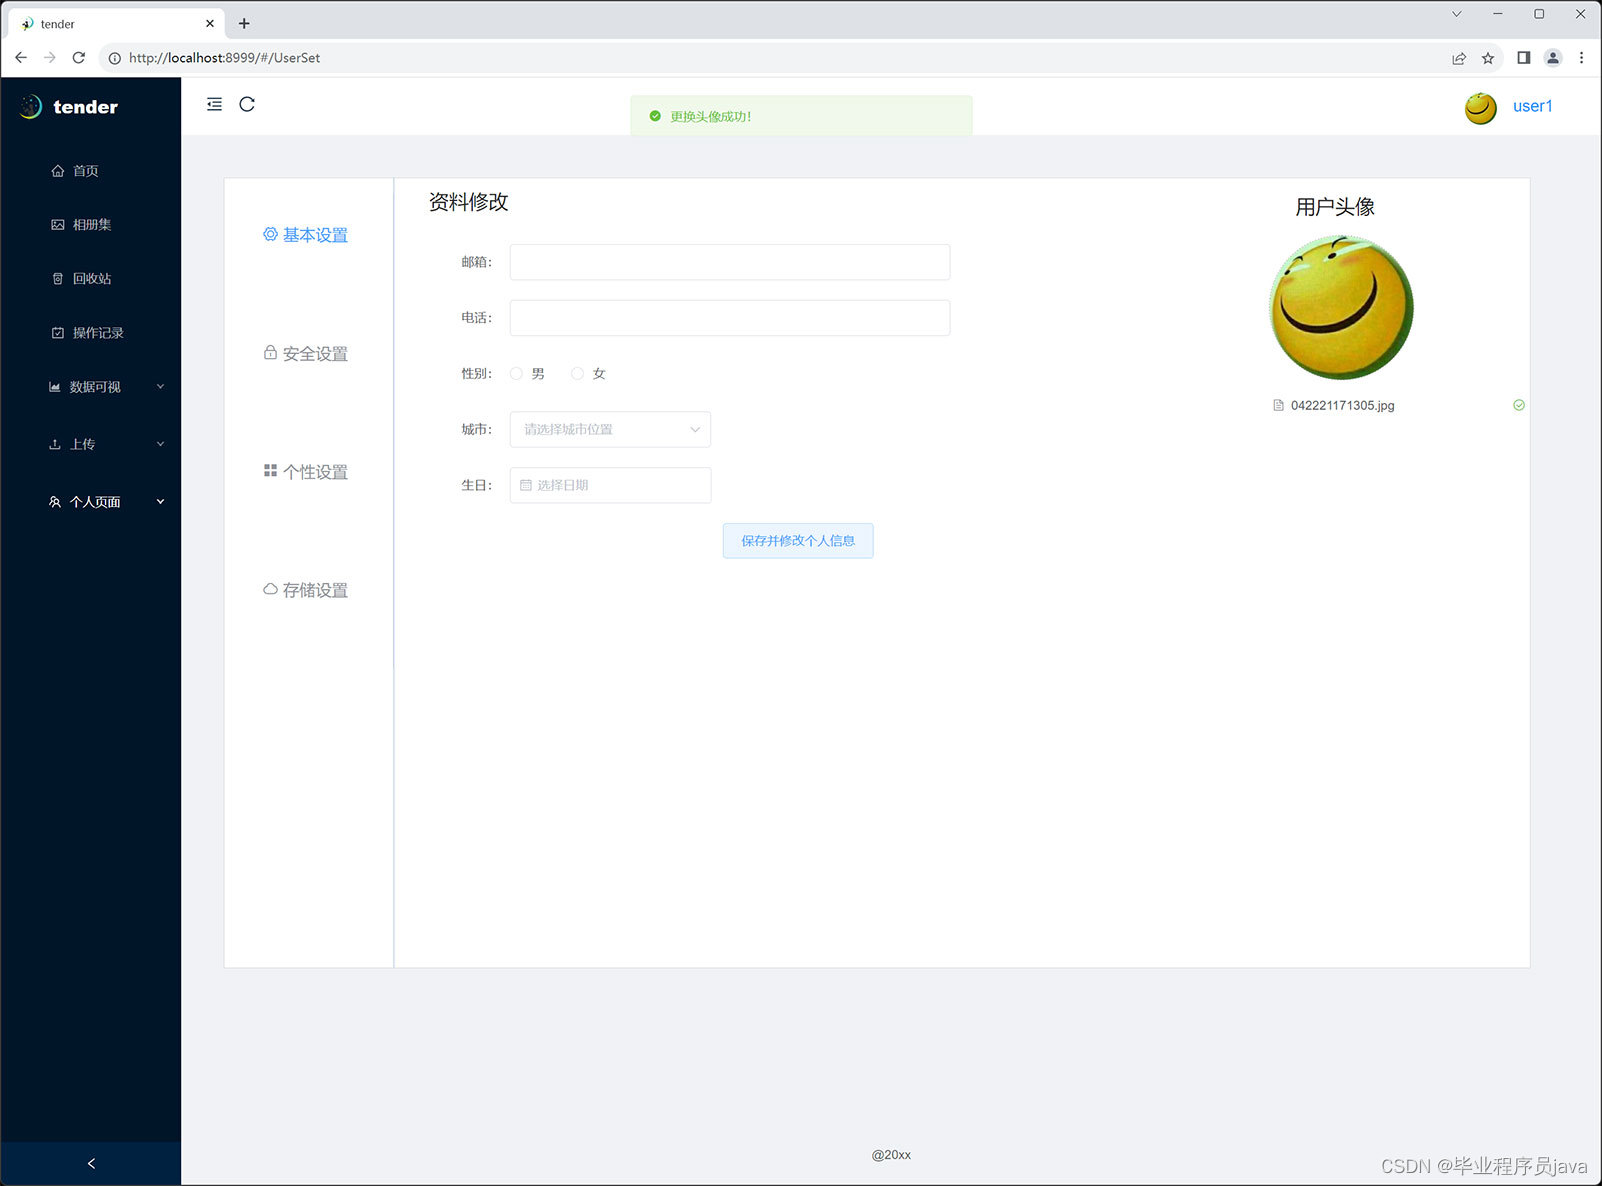This screenshot has height=1186, width=1602.
Task: Click the file document icon beside filename
Action: pos(1278,405)
